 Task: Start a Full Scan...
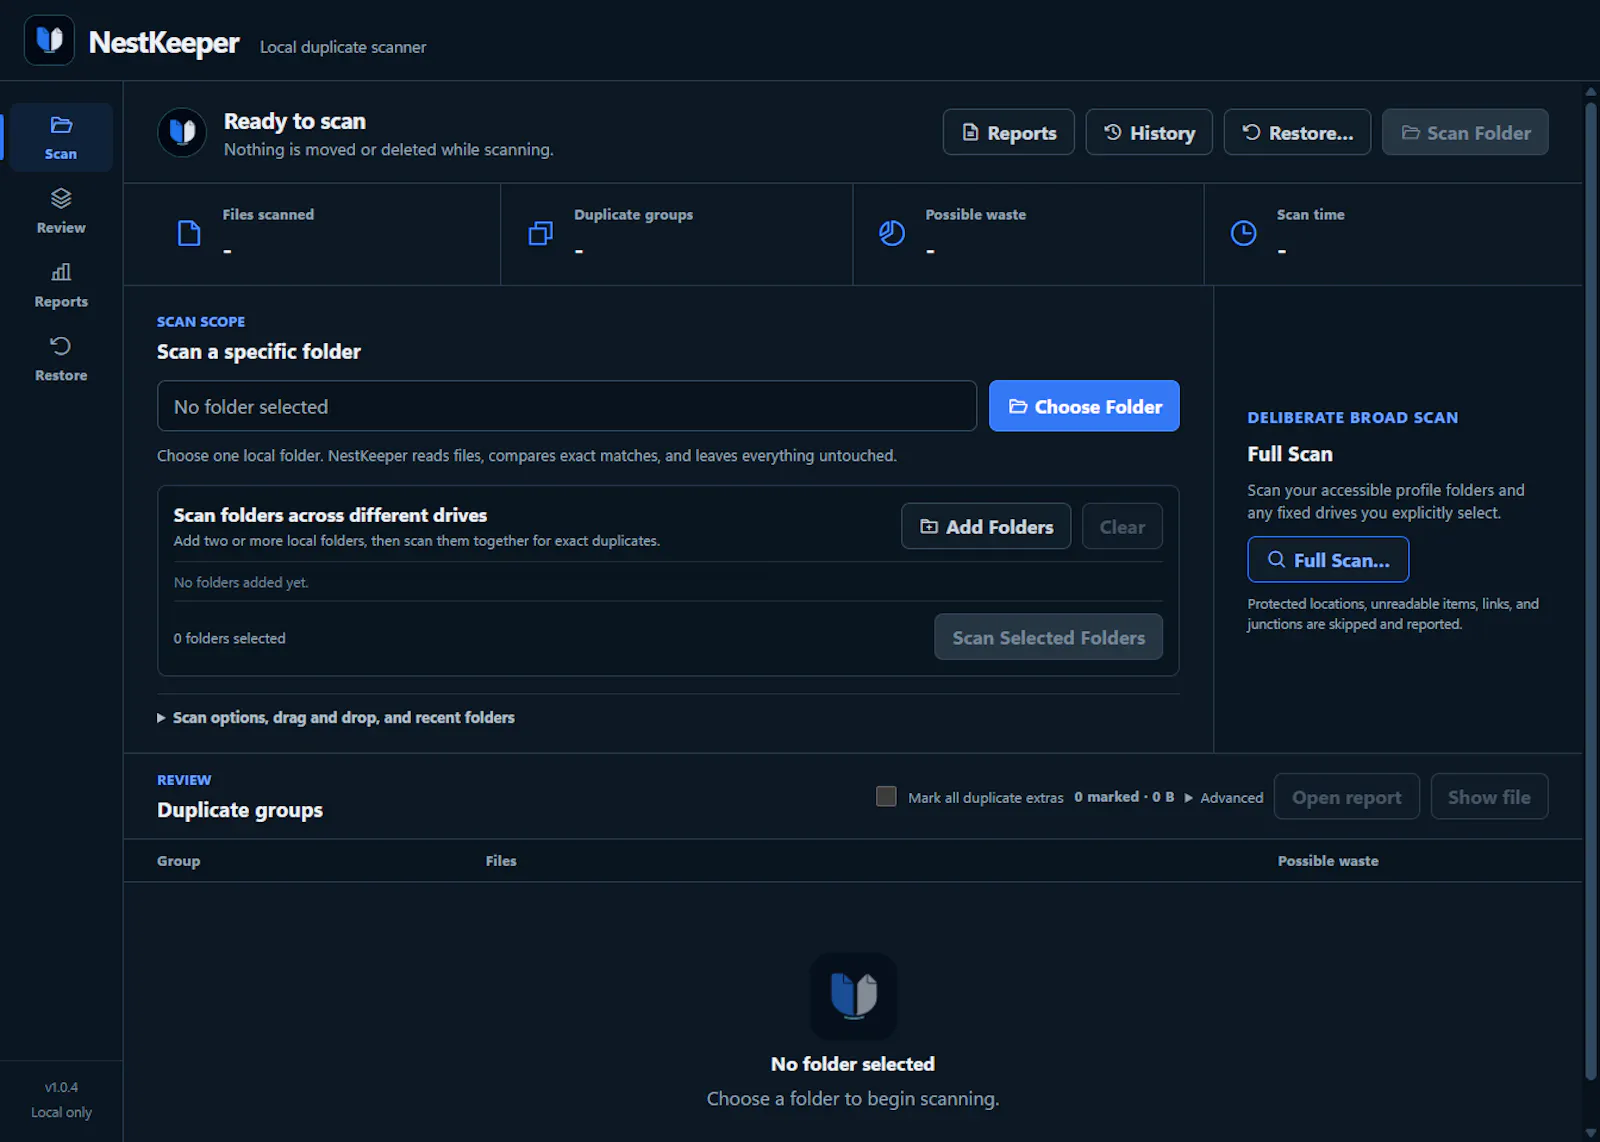1328,559
